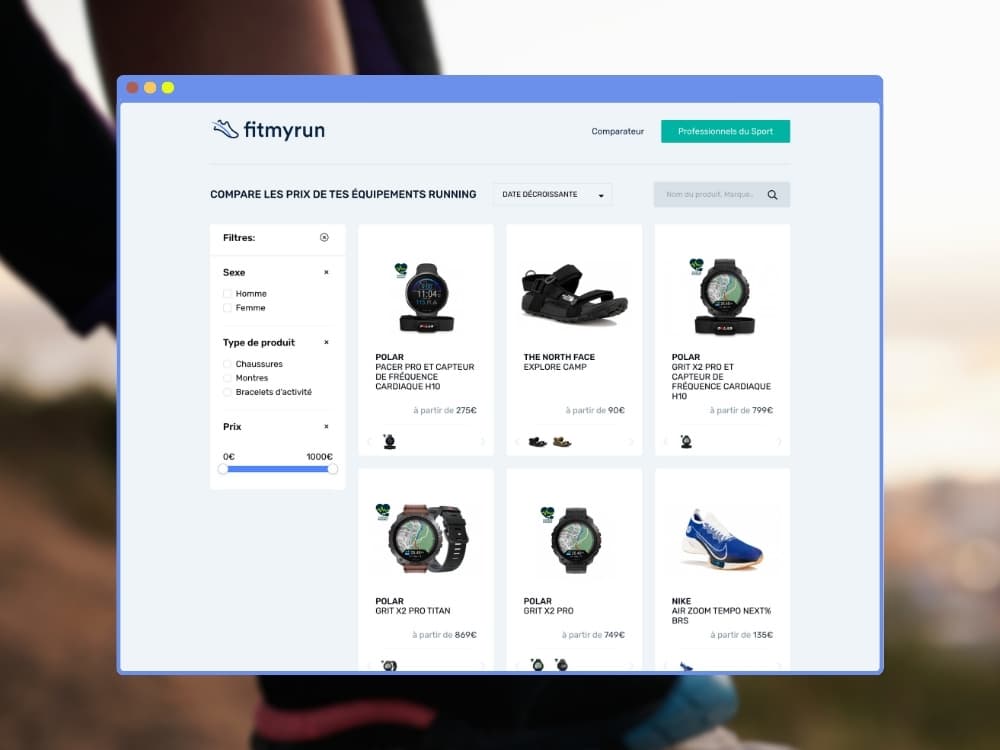Screen dimensions: 1000x750
Task: Open the Air Zoom Tempo Next% BRS title
Action: coord(721,615)
